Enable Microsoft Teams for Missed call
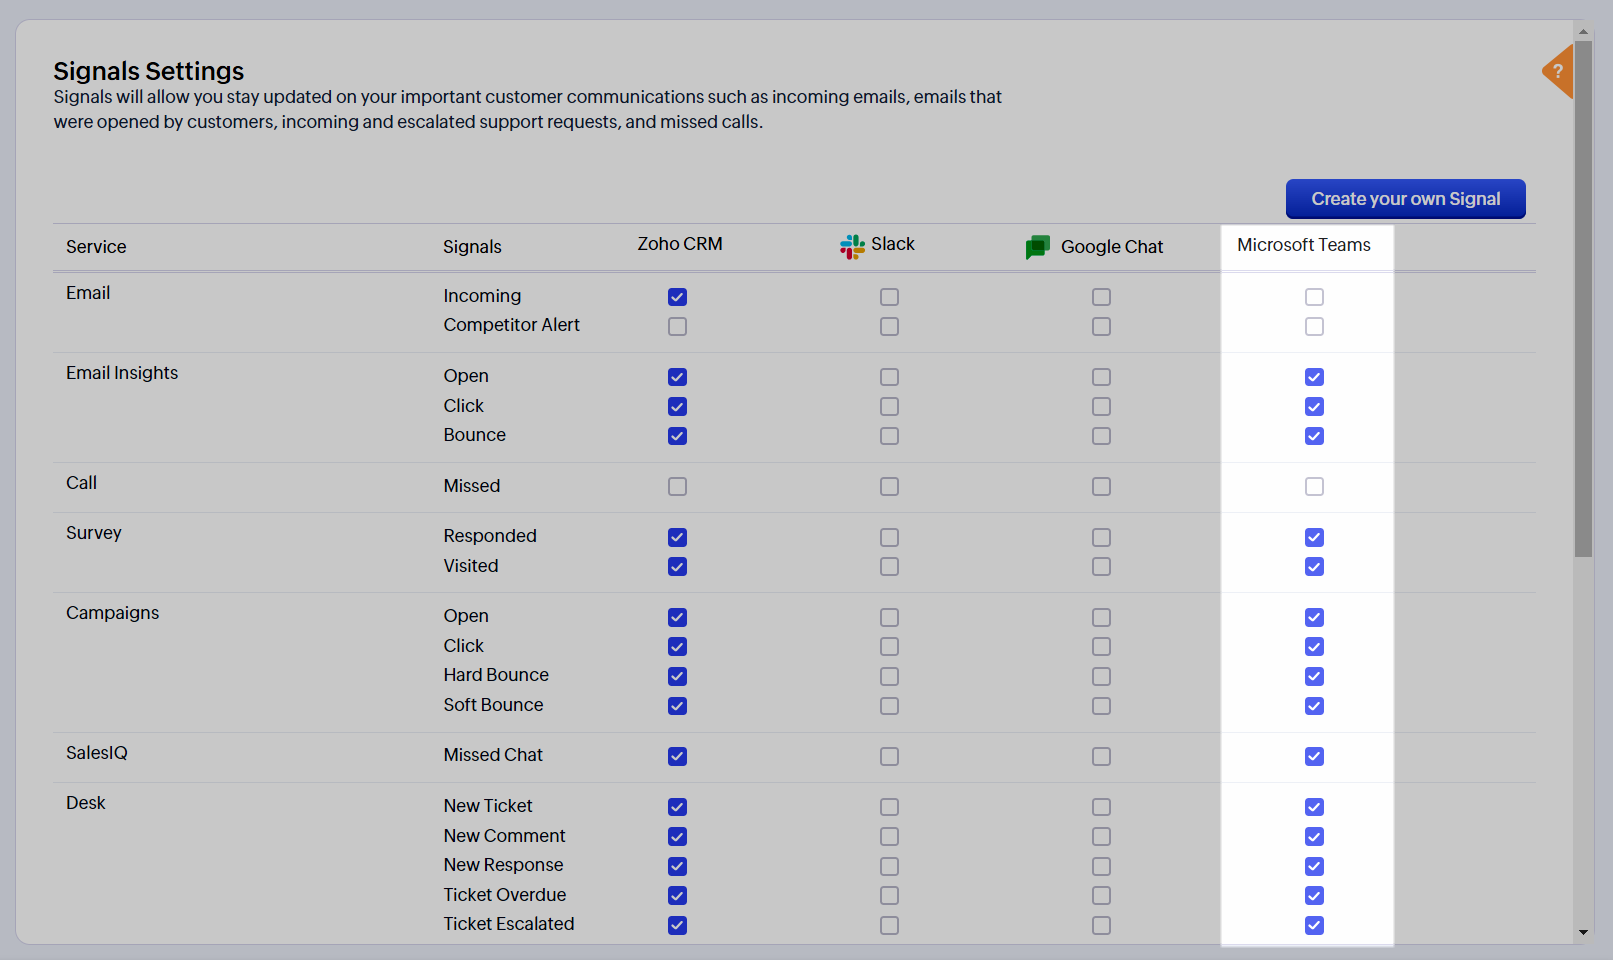Viewport: 1613px width, 960px height. point(1314,487)
